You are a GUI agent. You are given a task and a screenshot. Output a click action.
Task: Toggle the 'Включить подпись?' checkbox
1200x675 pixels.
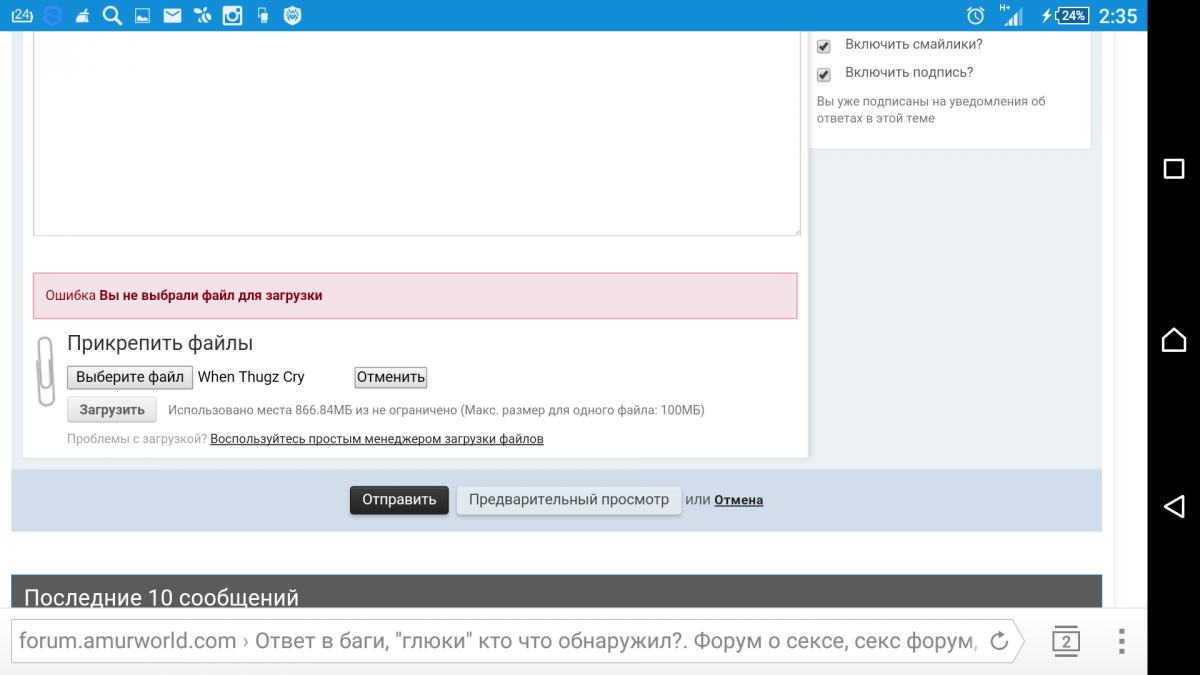click(x=824, y=74)
